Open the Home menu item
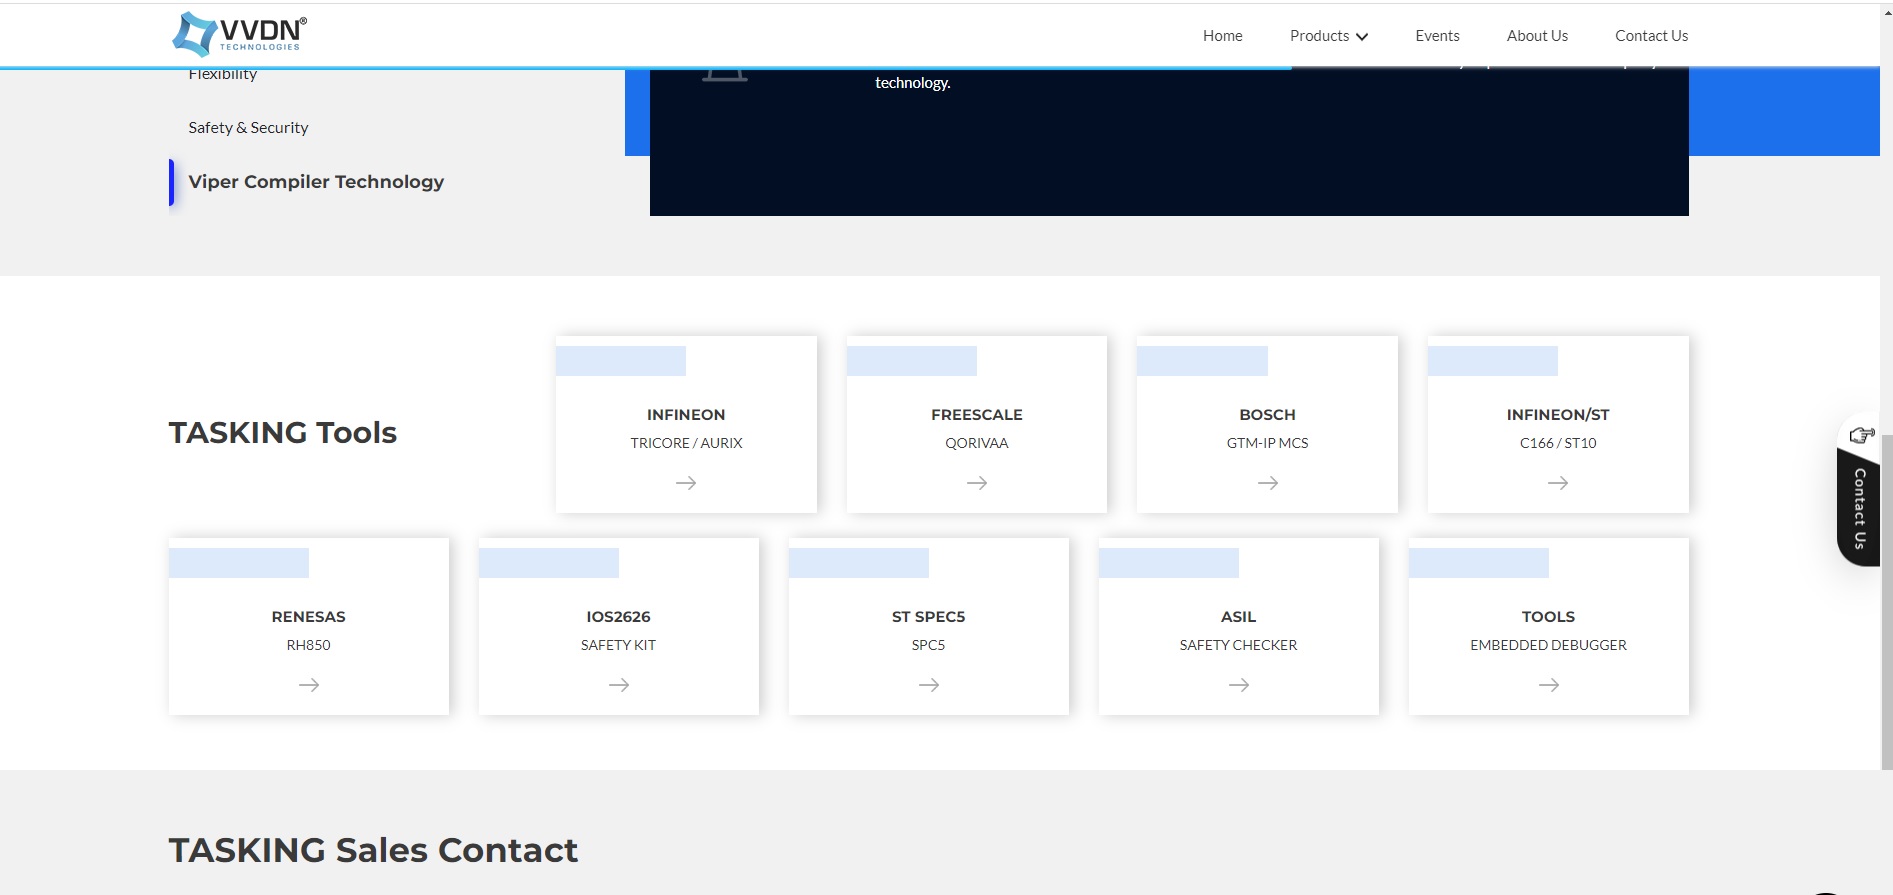 point(1222,36)
